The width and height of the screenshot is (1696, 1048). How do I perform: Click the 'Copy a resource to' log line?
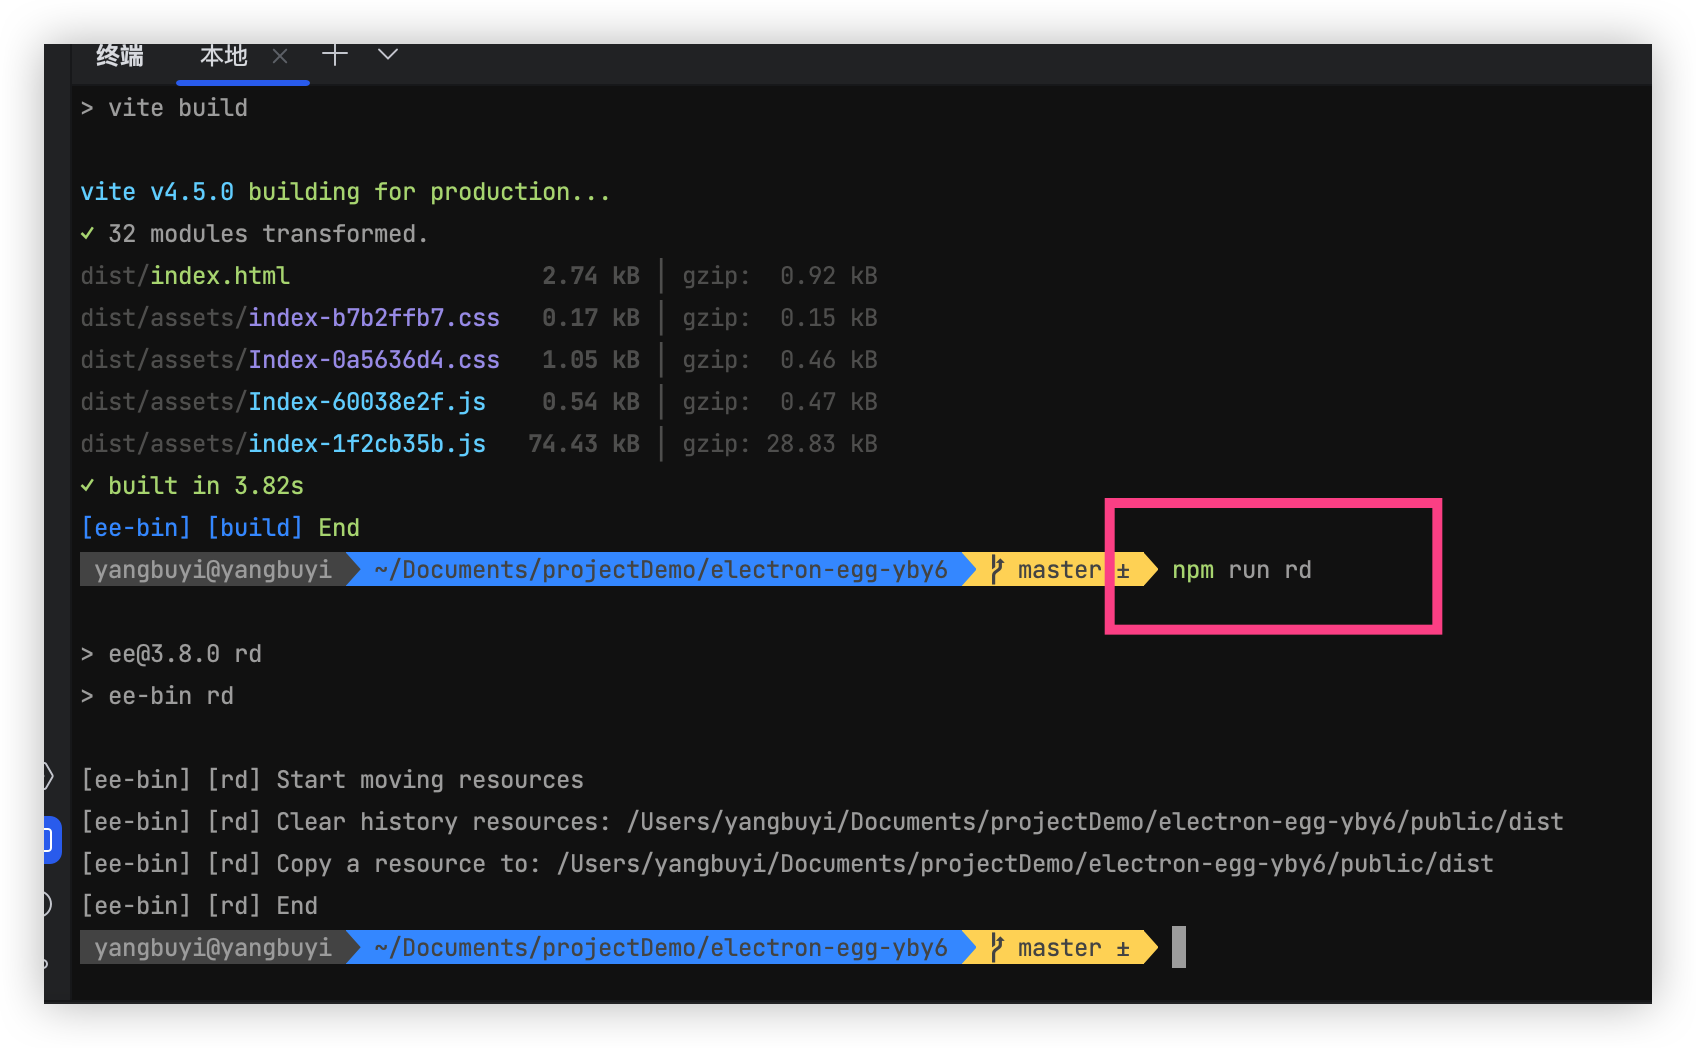coord(787,864)
